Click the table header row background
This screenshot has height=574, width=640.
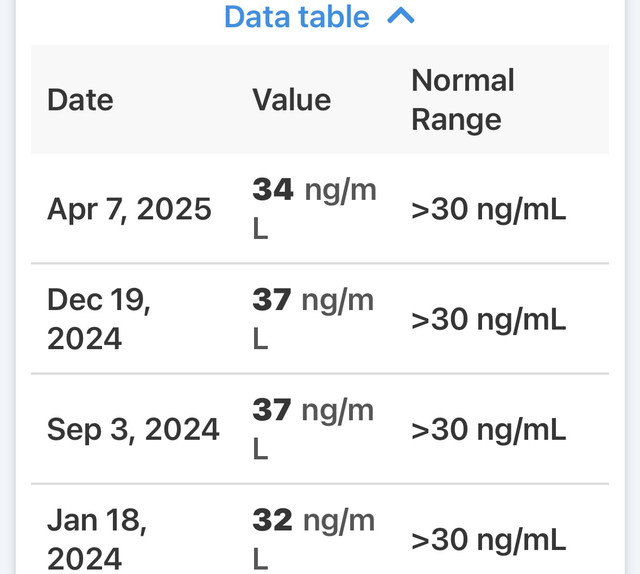(x=320, y=99)
